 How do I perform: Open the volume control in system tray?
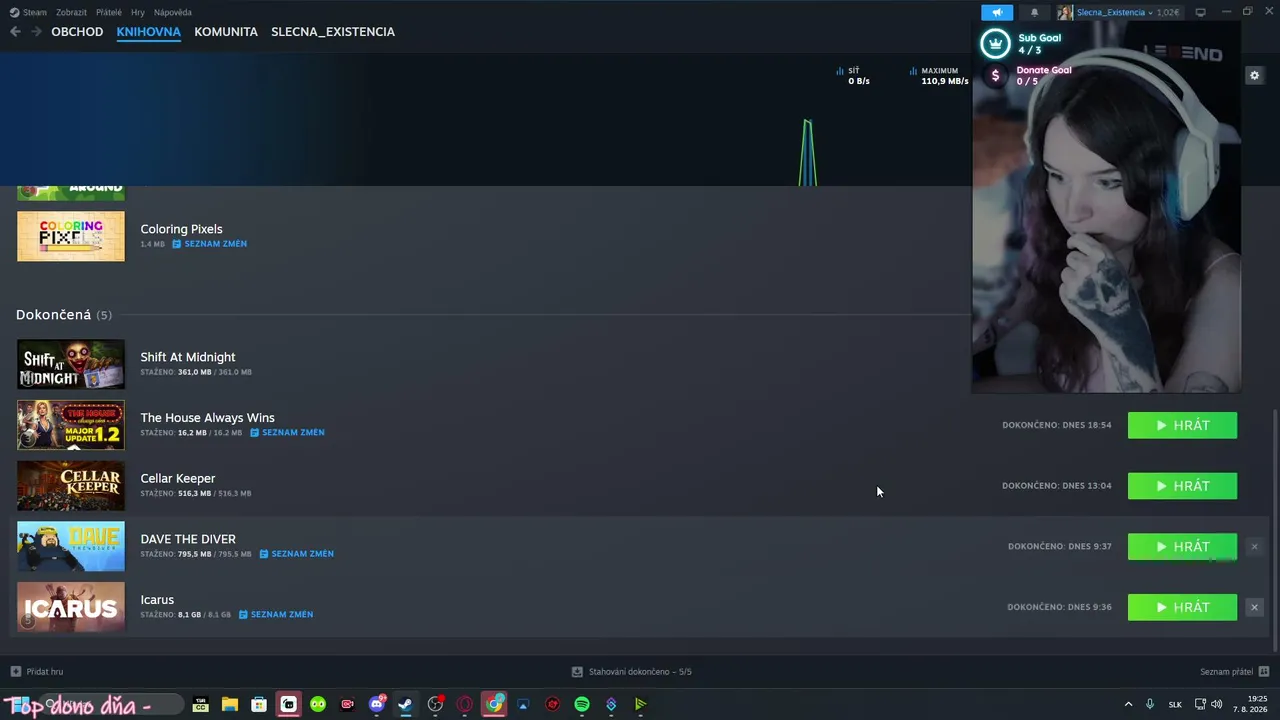[x=1217, y=704]
